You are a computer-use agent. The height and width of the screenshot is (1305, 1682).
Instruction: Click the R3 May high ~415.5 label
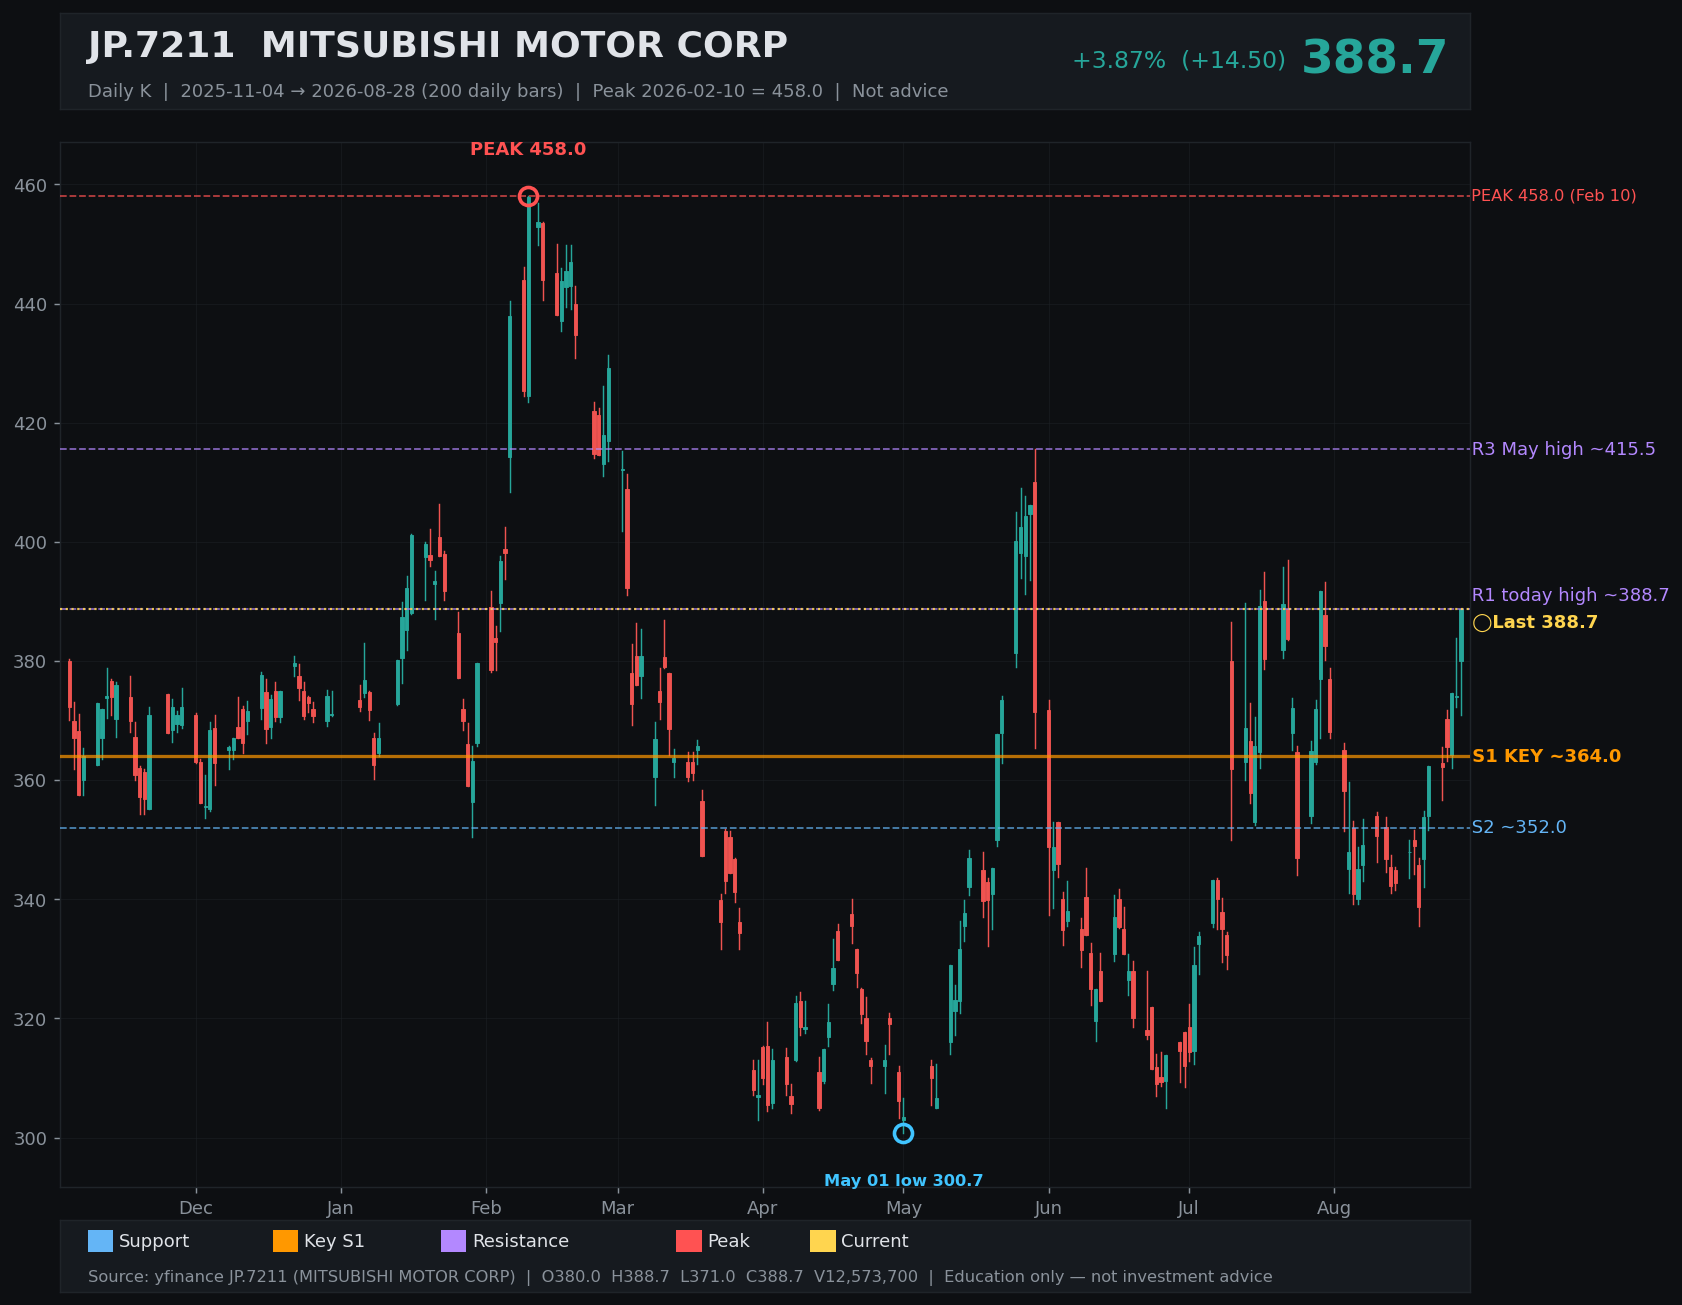click(1563, 449)
